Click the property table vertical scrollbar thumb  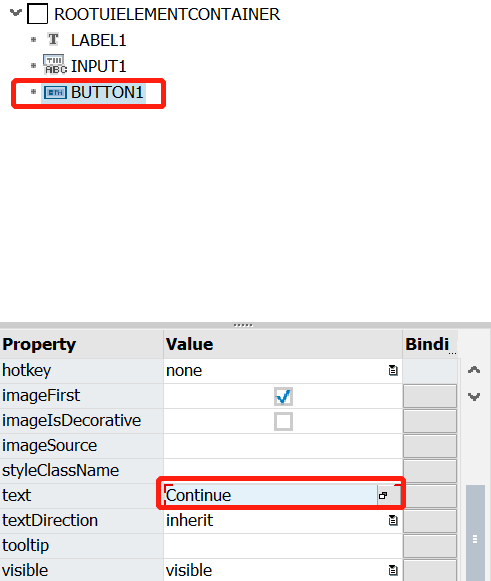[x=475, y=533]
